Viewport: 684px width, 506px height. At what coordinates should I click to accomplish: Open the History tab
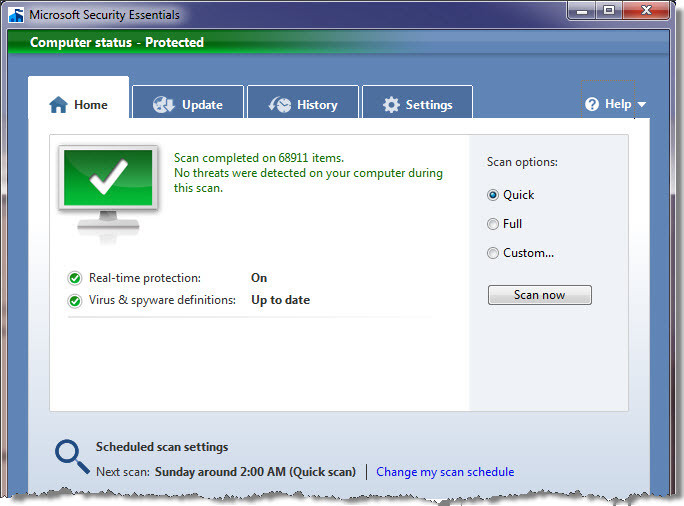tap(304, 105)
